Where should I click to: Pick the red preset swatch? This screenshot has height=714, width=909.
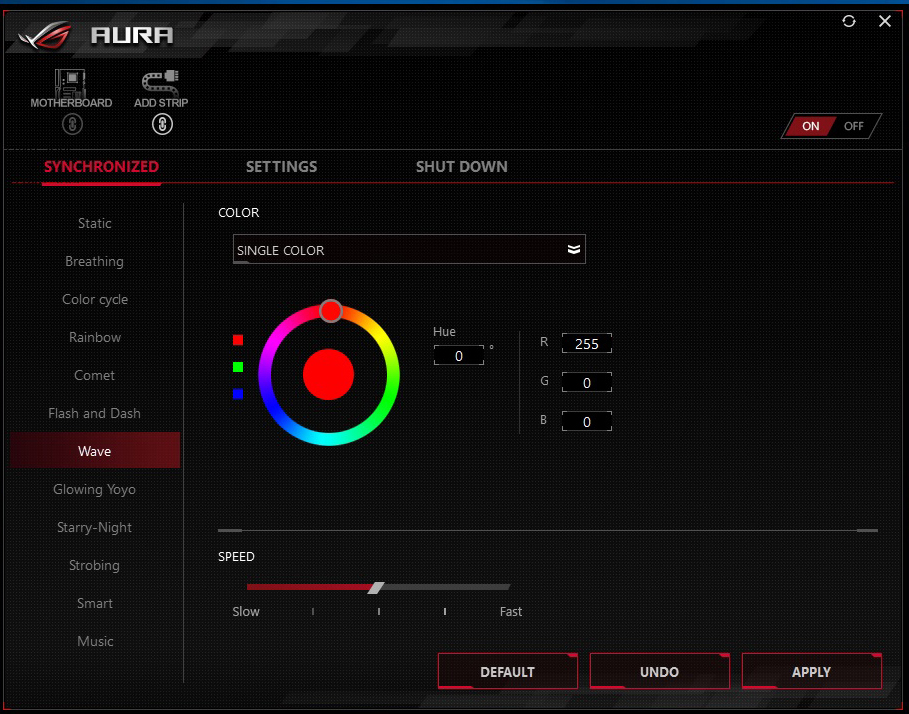coord(238,340)
